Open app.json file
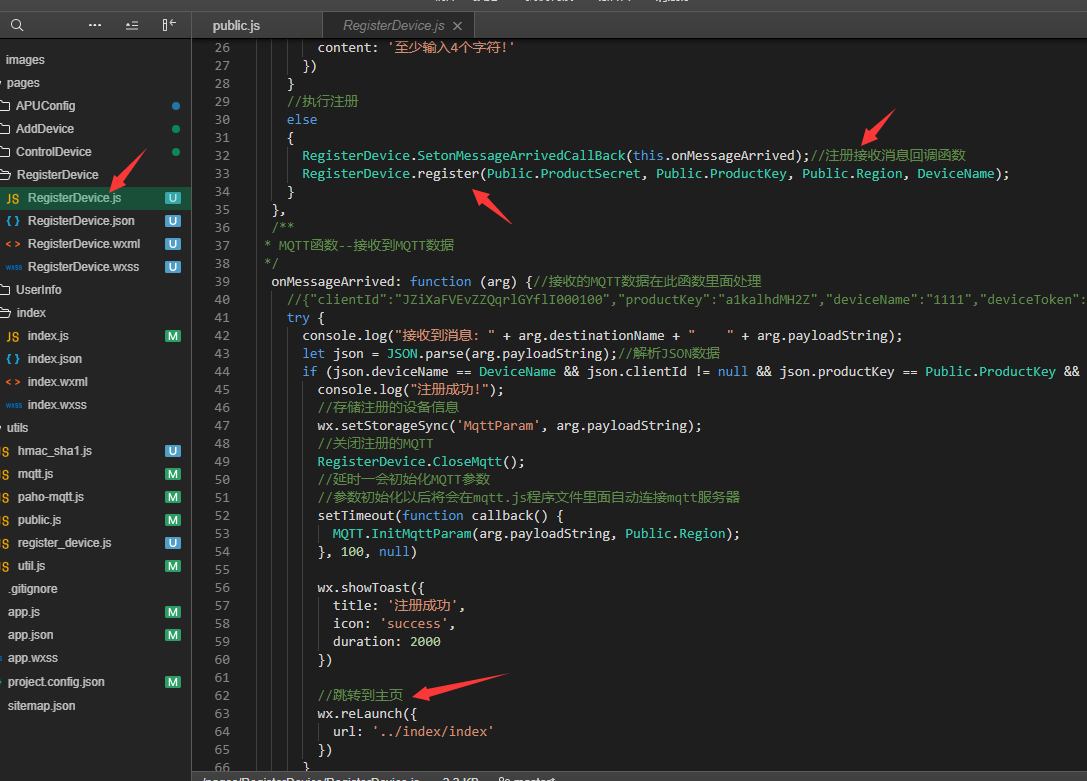Image resolution: width=1087 pixels, height=781 pixels. point(31,635)
